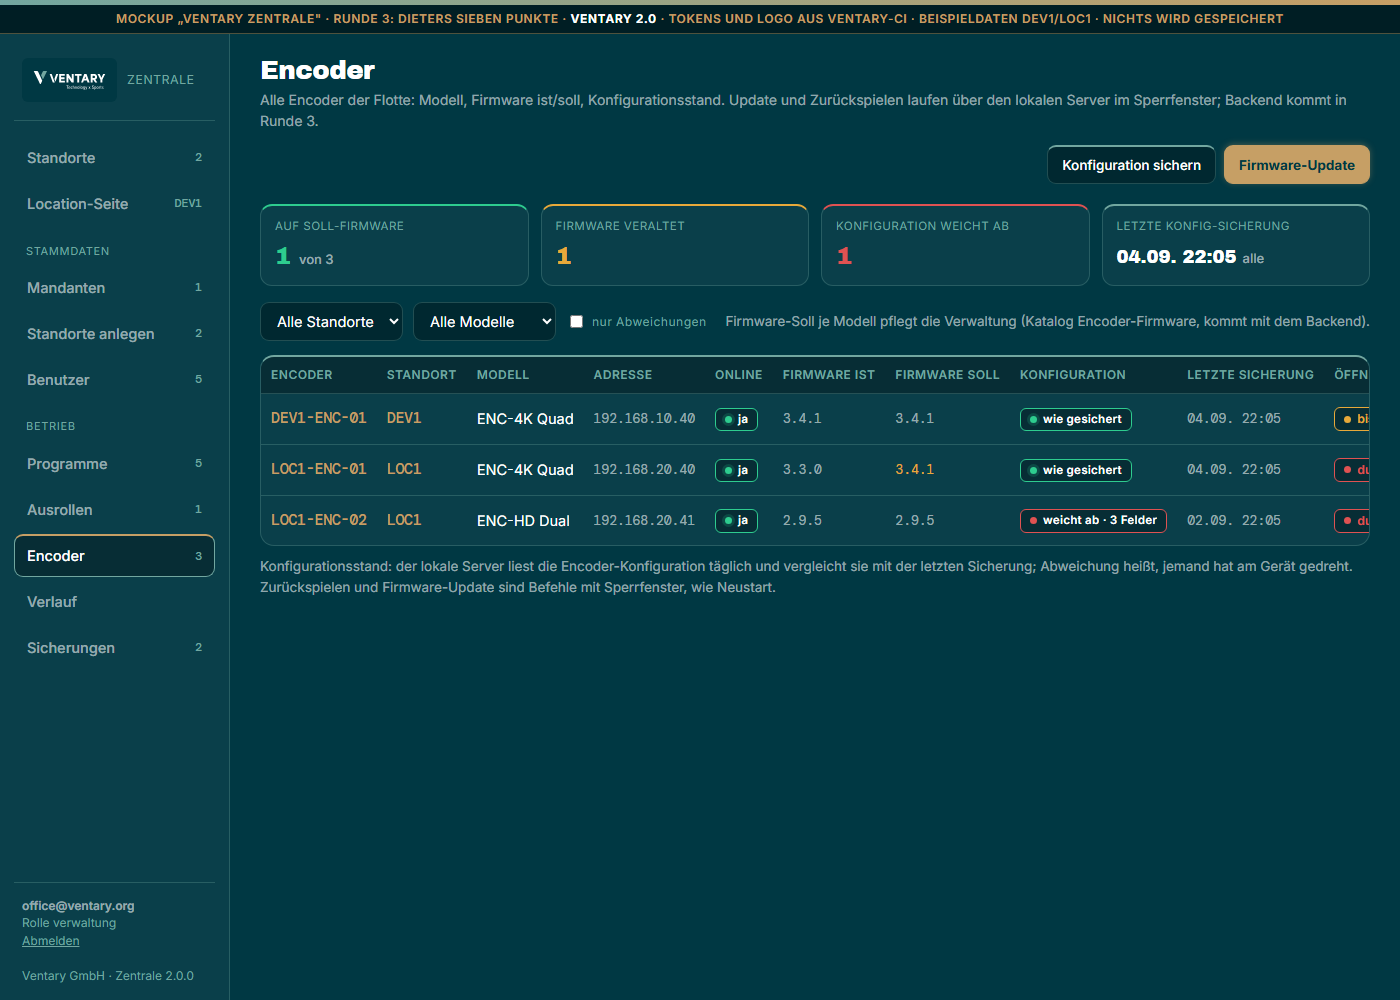Open Sicherungen menu item

[x=114, y=648]
